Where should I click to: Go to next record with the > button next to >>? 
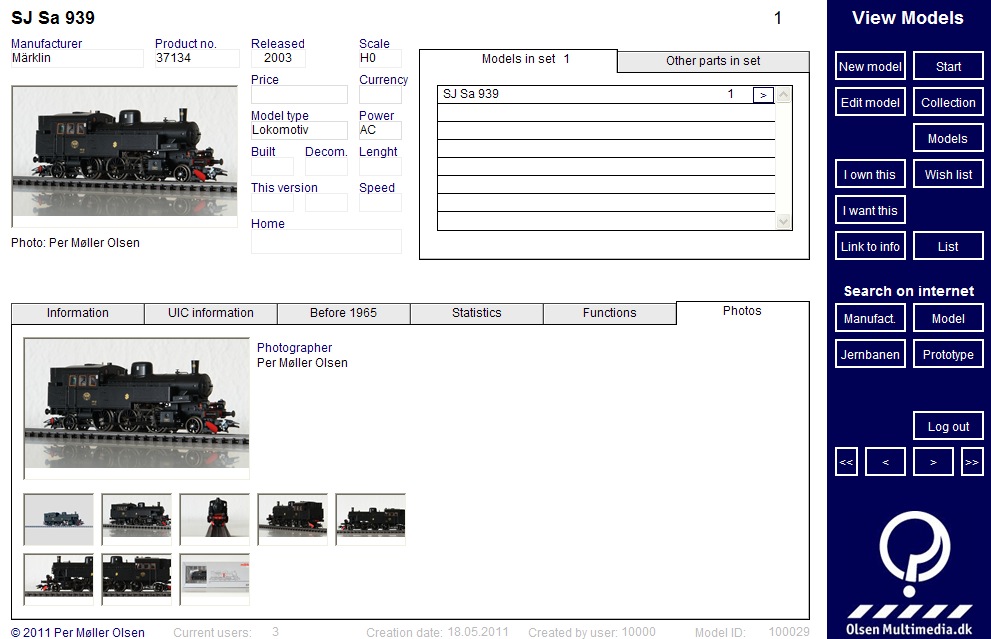click(933, 462)
